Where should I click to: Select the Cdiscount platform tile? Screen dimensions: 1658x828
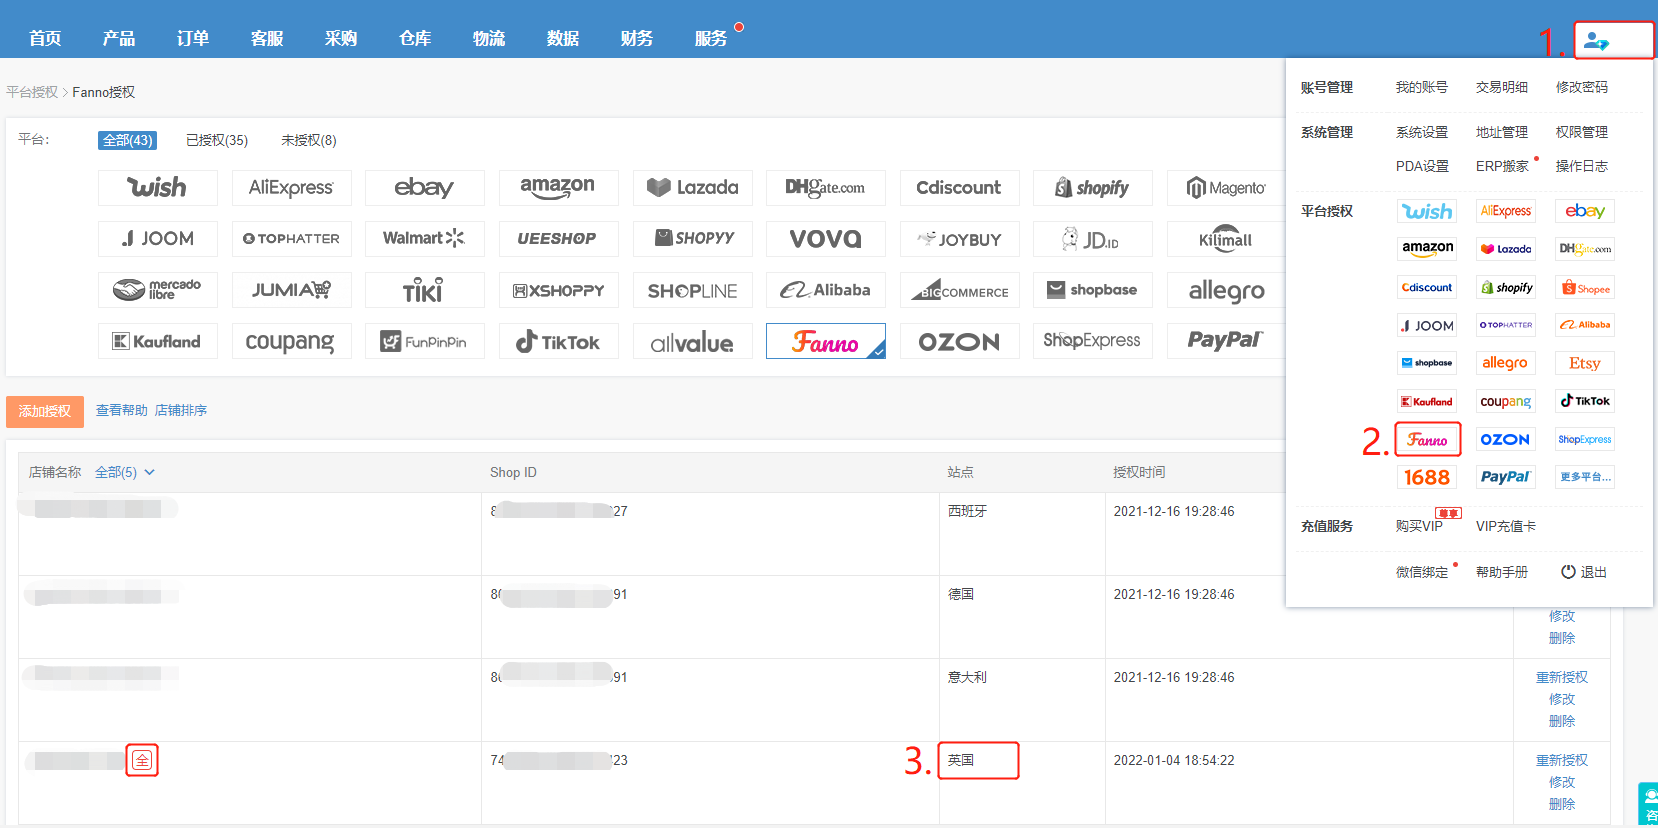[959, 188]
